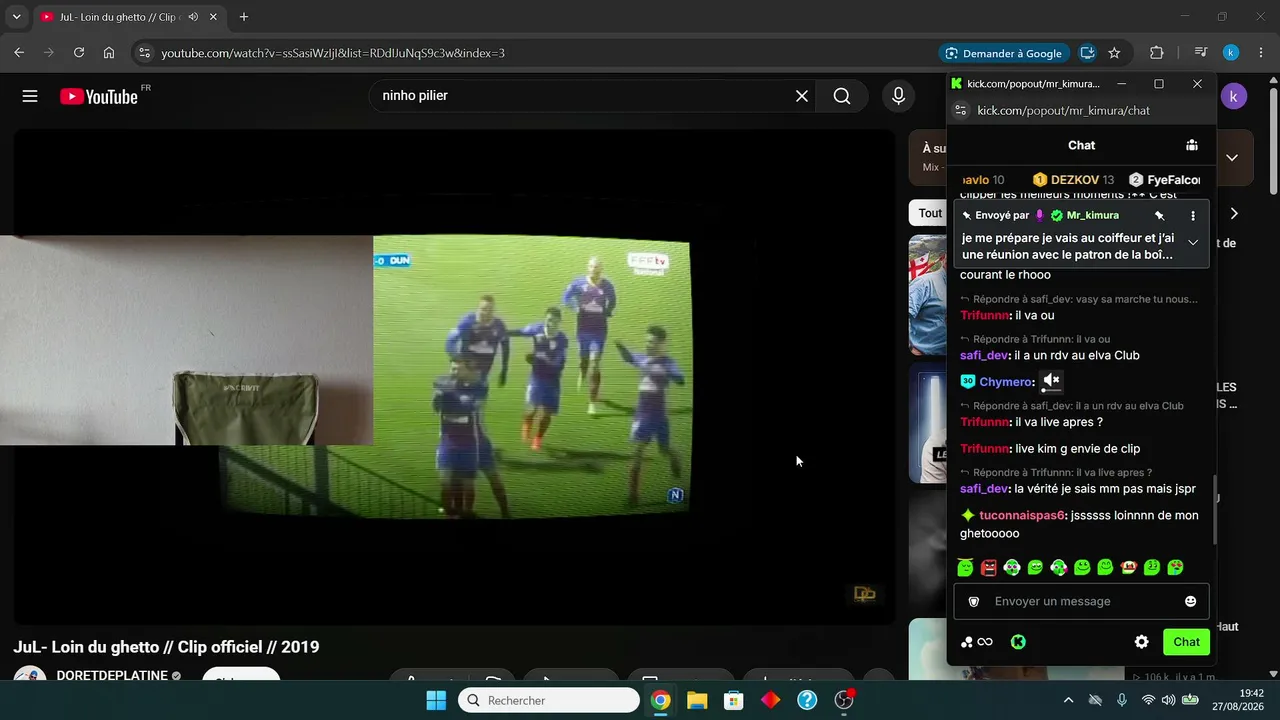Expand the pinned message in Kick chat
The image size is (1280, 720).
[1193, 242]
